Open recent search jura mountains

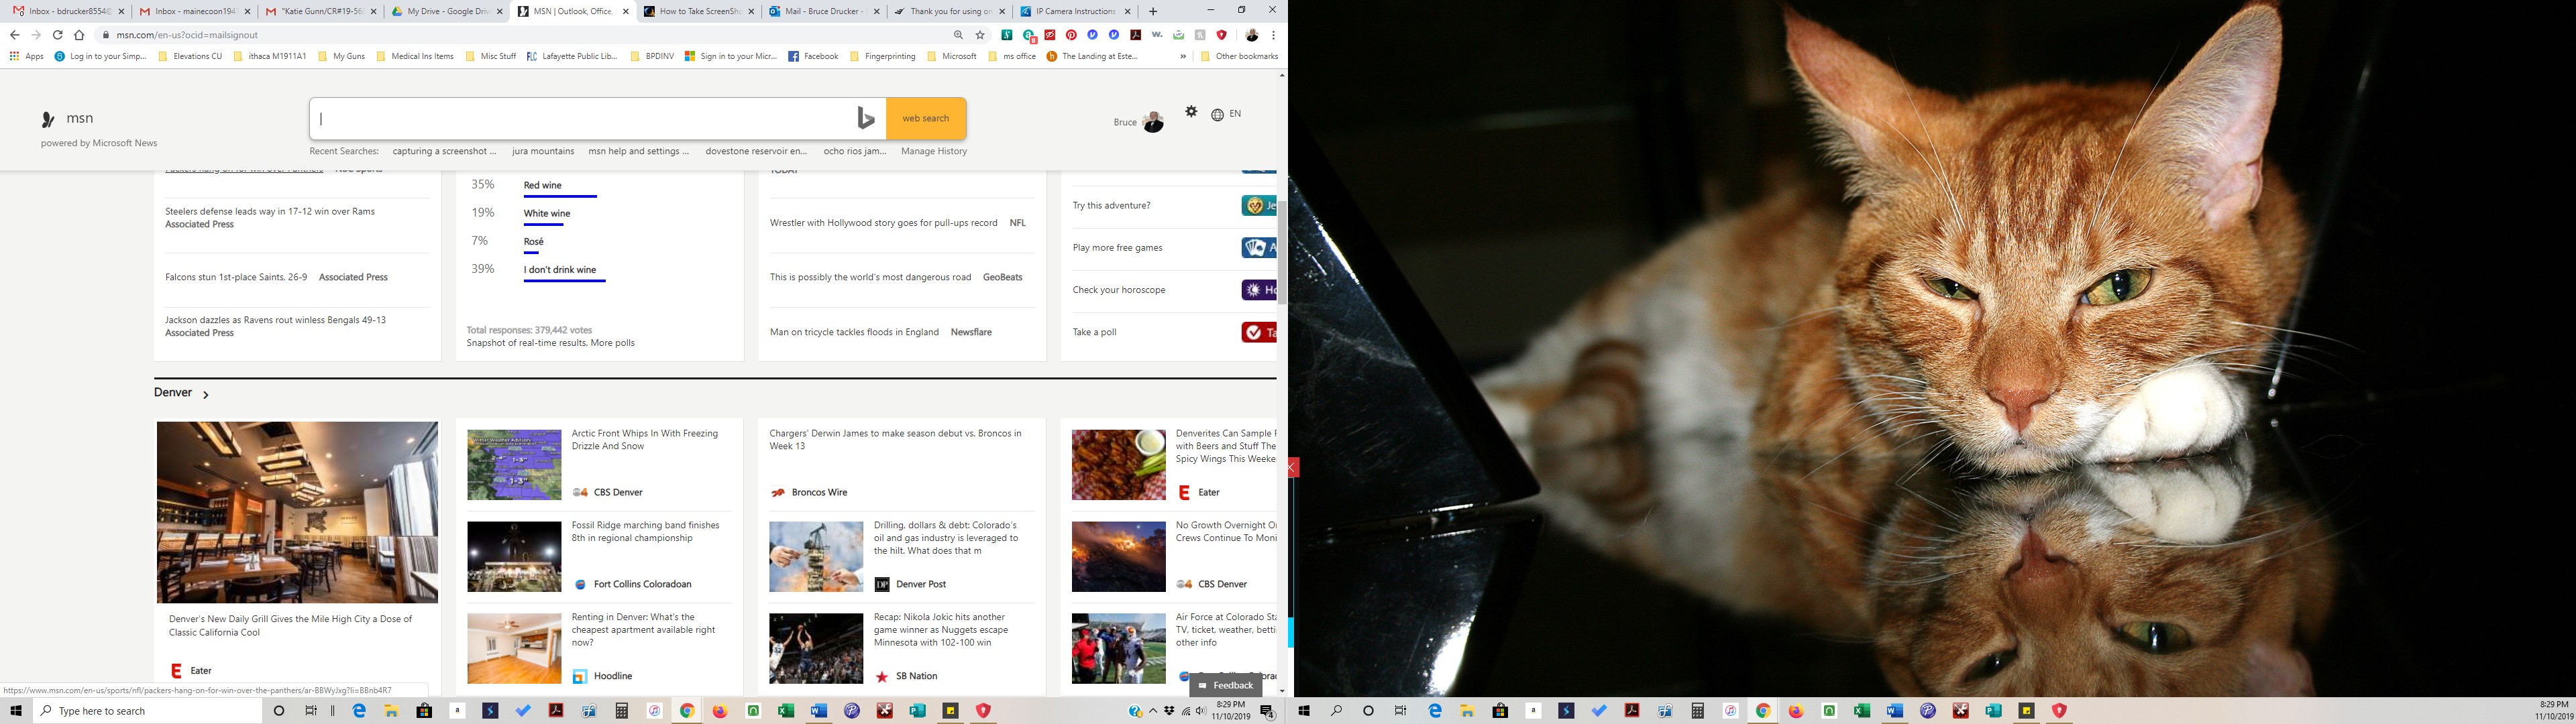[x=543, y=151]
